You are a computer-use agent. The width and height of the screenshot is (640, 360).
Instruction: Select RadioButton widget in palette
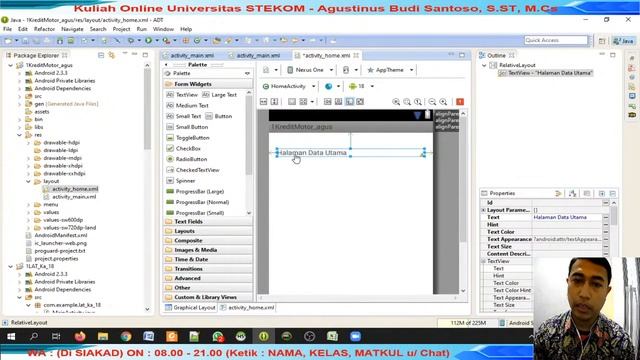[x=187, y=159]
